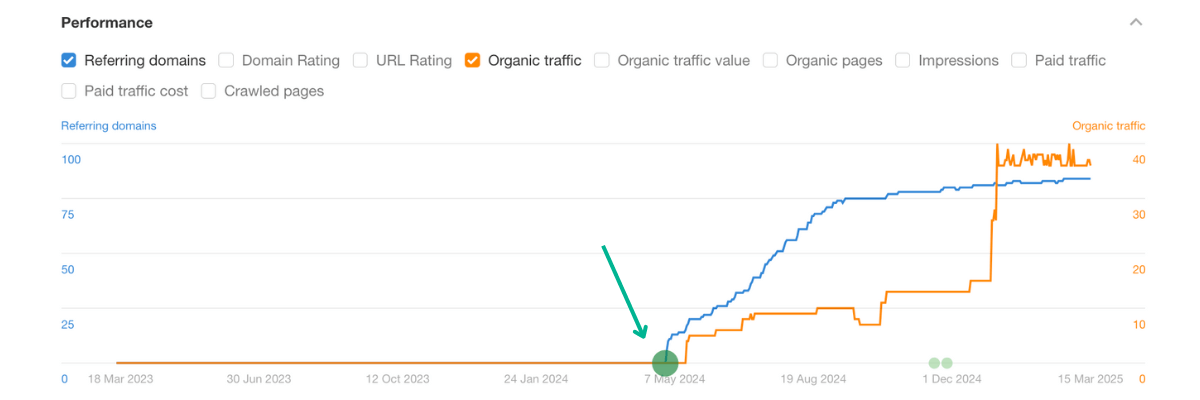Screen dimensions: 1200x400
Task: Click the left small green dot near Dec 2024
Action: click(x=934, y=363)
